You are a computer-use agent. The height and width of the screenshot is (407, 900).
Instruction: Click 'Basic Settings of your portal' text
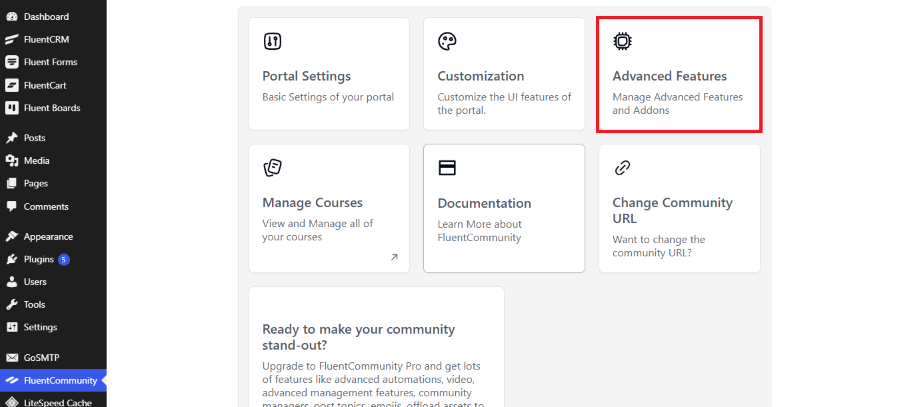tap(328, 97)
